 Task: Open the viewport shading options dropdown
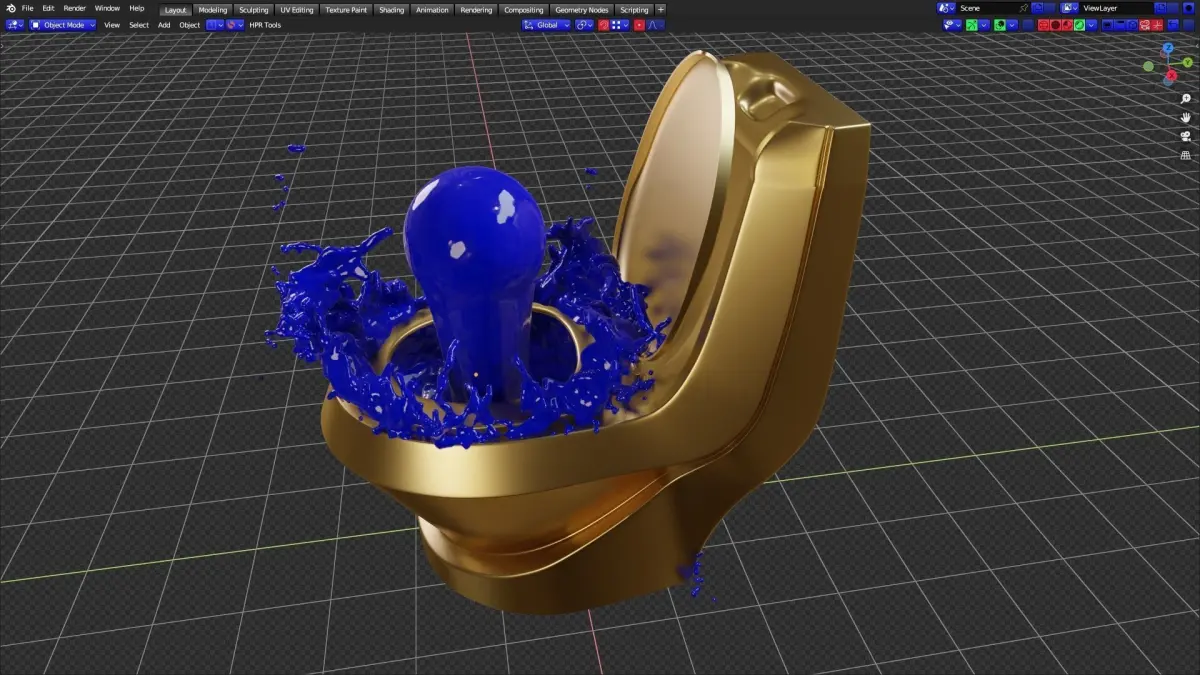click(1091, 25)
